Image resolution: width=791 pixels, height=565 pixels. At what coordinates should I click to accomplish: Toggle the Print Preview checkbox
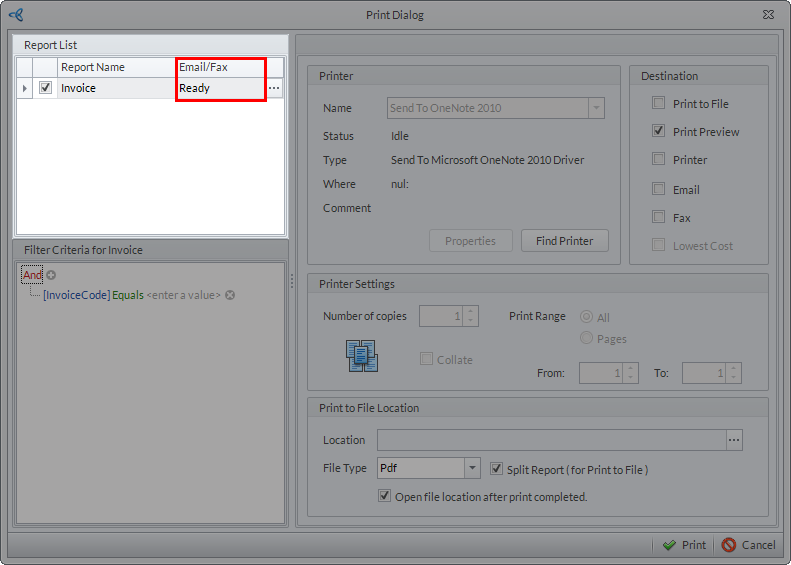click(x=658, y=131)
